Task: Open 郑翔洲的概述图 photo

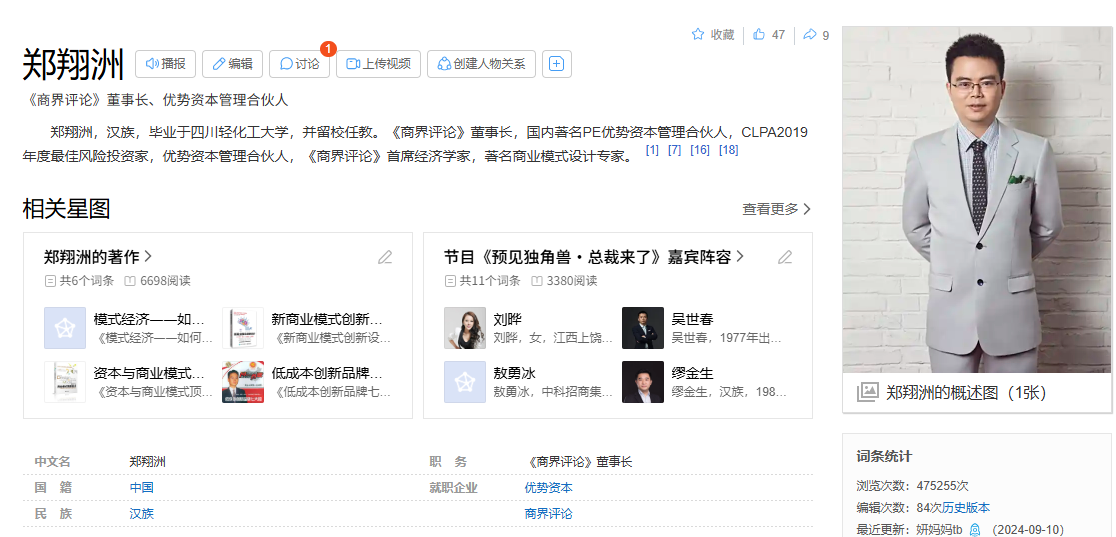Action: tap(976, 392)
